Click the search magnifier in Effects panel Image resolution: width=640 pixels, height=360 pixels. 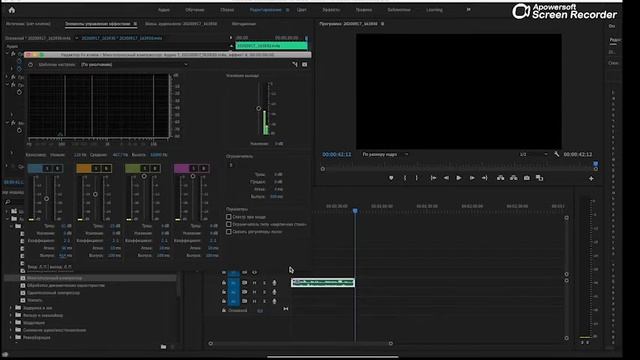(7, 202)
